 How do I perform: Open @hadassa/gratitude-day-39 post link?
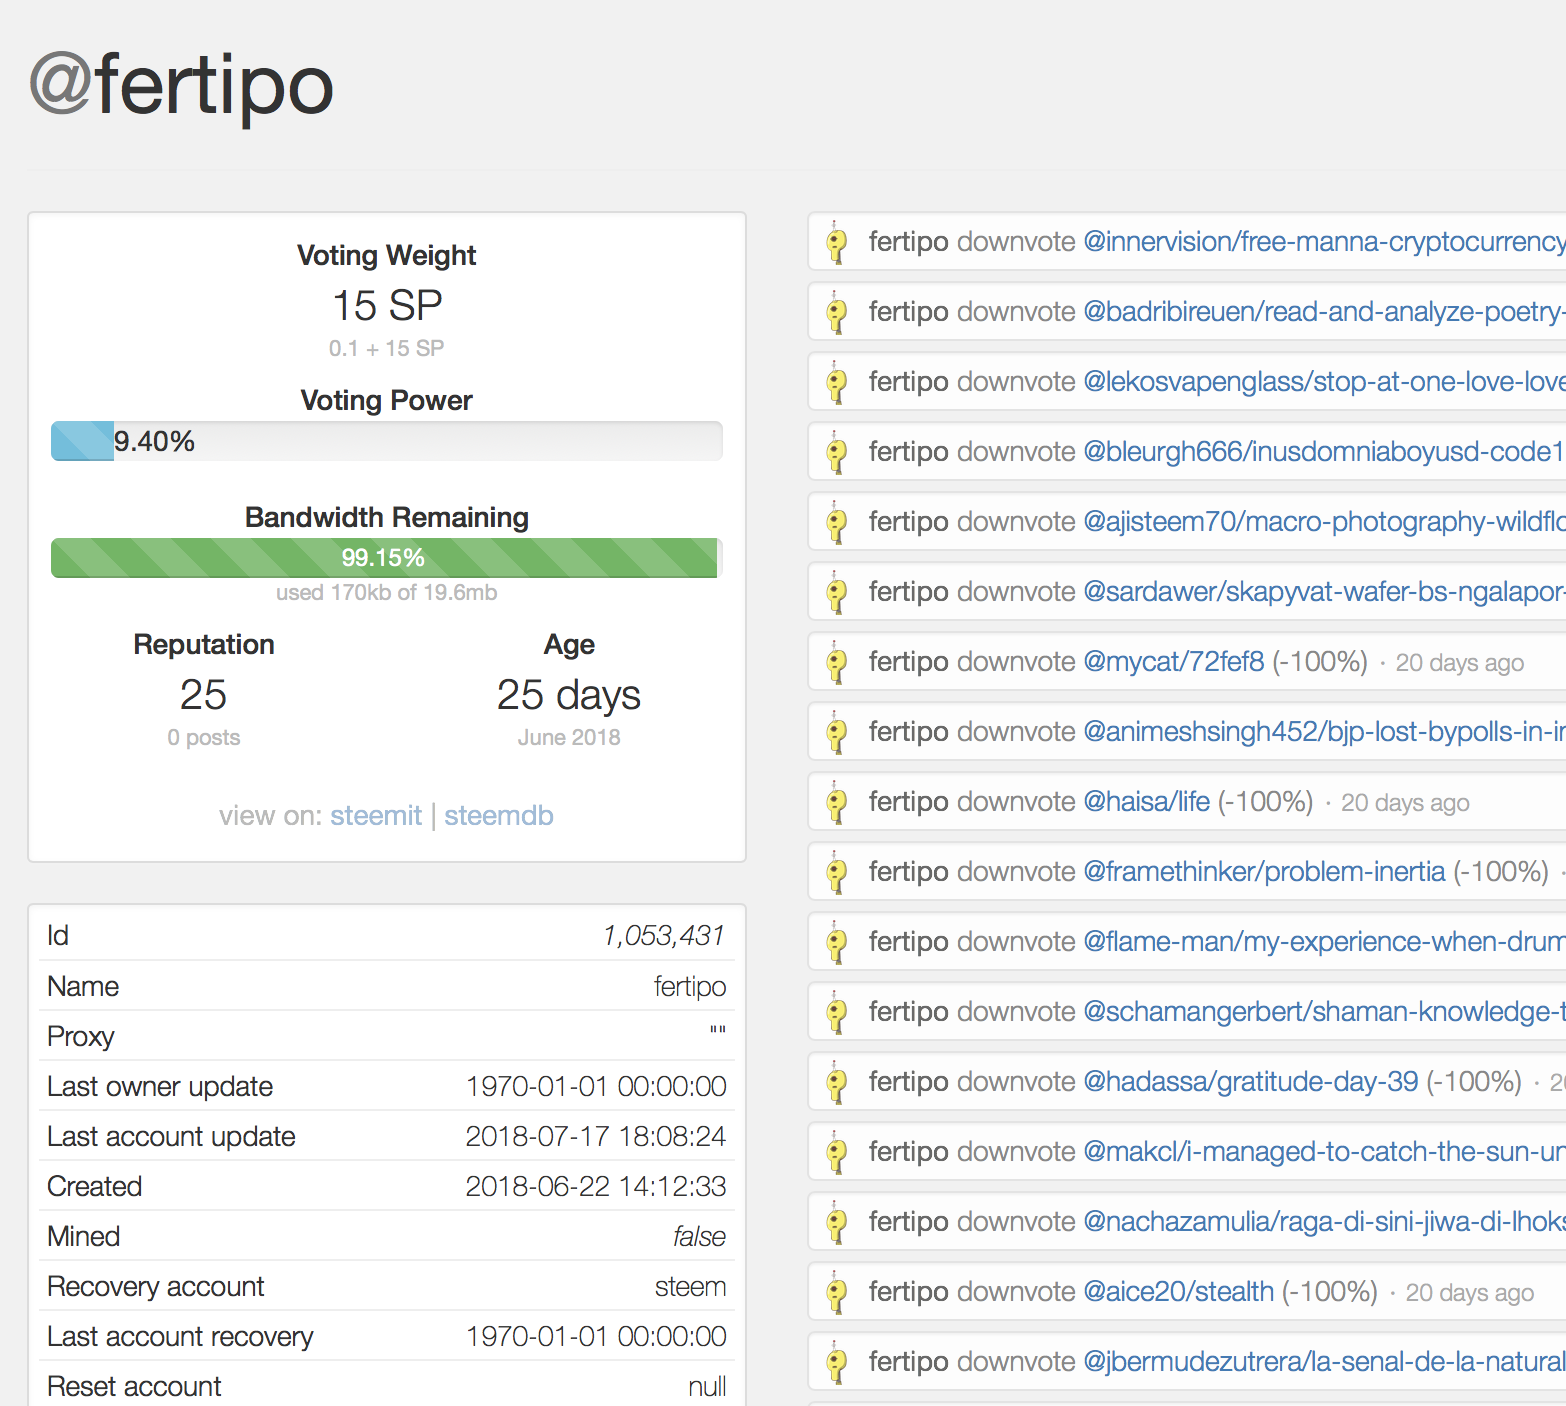click(1251, 1082)
